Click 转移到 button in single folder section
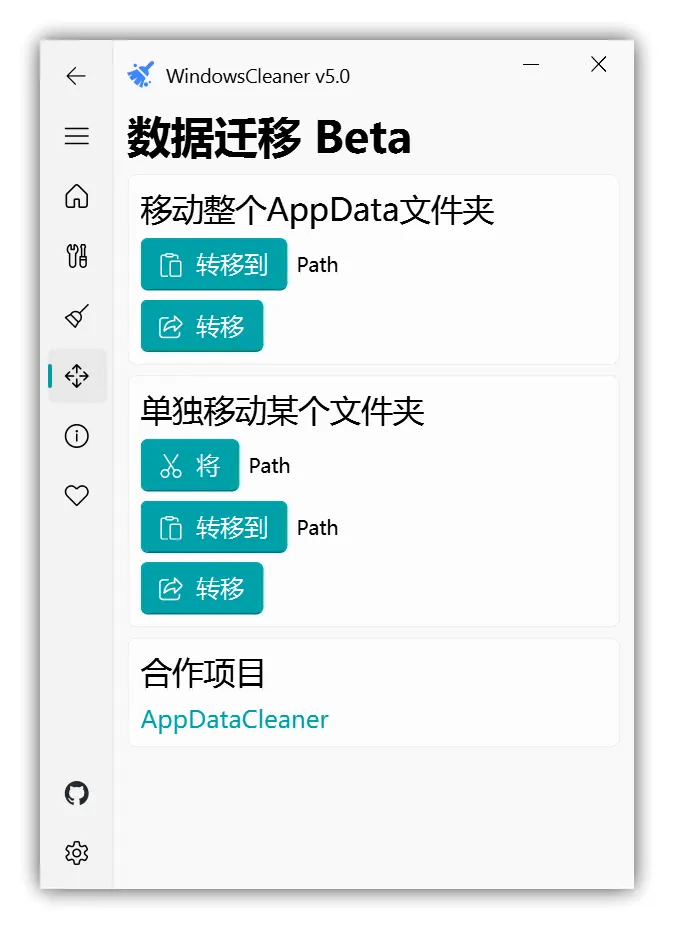The width and height of the screenshot is (674, 929). (x=214, y=527)
